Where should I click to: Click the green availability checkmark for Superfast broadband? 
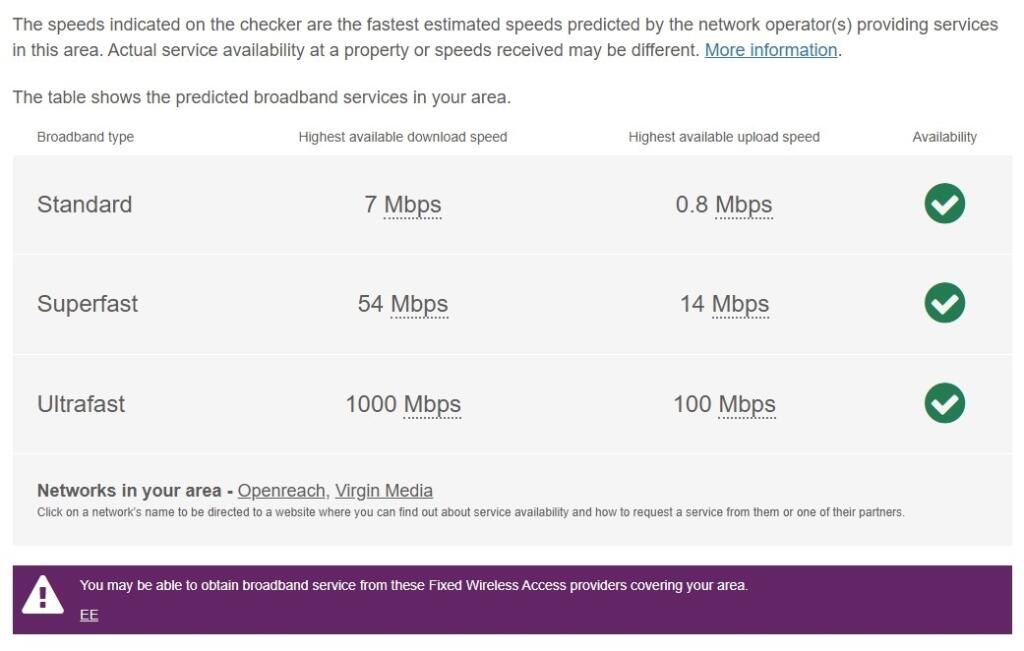943,304
